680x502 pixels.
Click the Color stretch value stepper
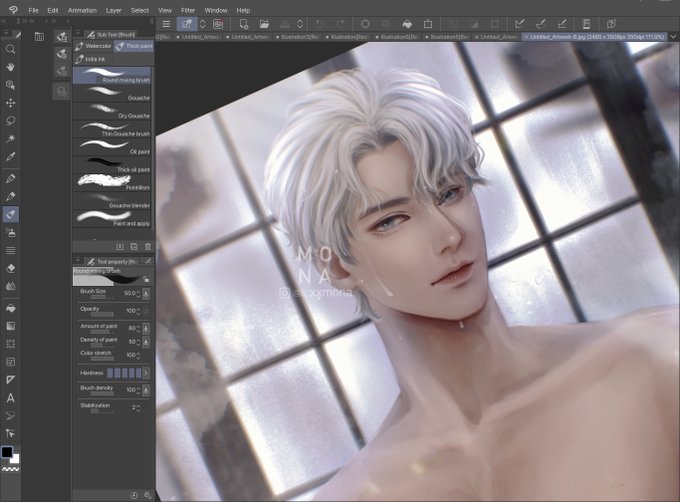pos(138,355)
